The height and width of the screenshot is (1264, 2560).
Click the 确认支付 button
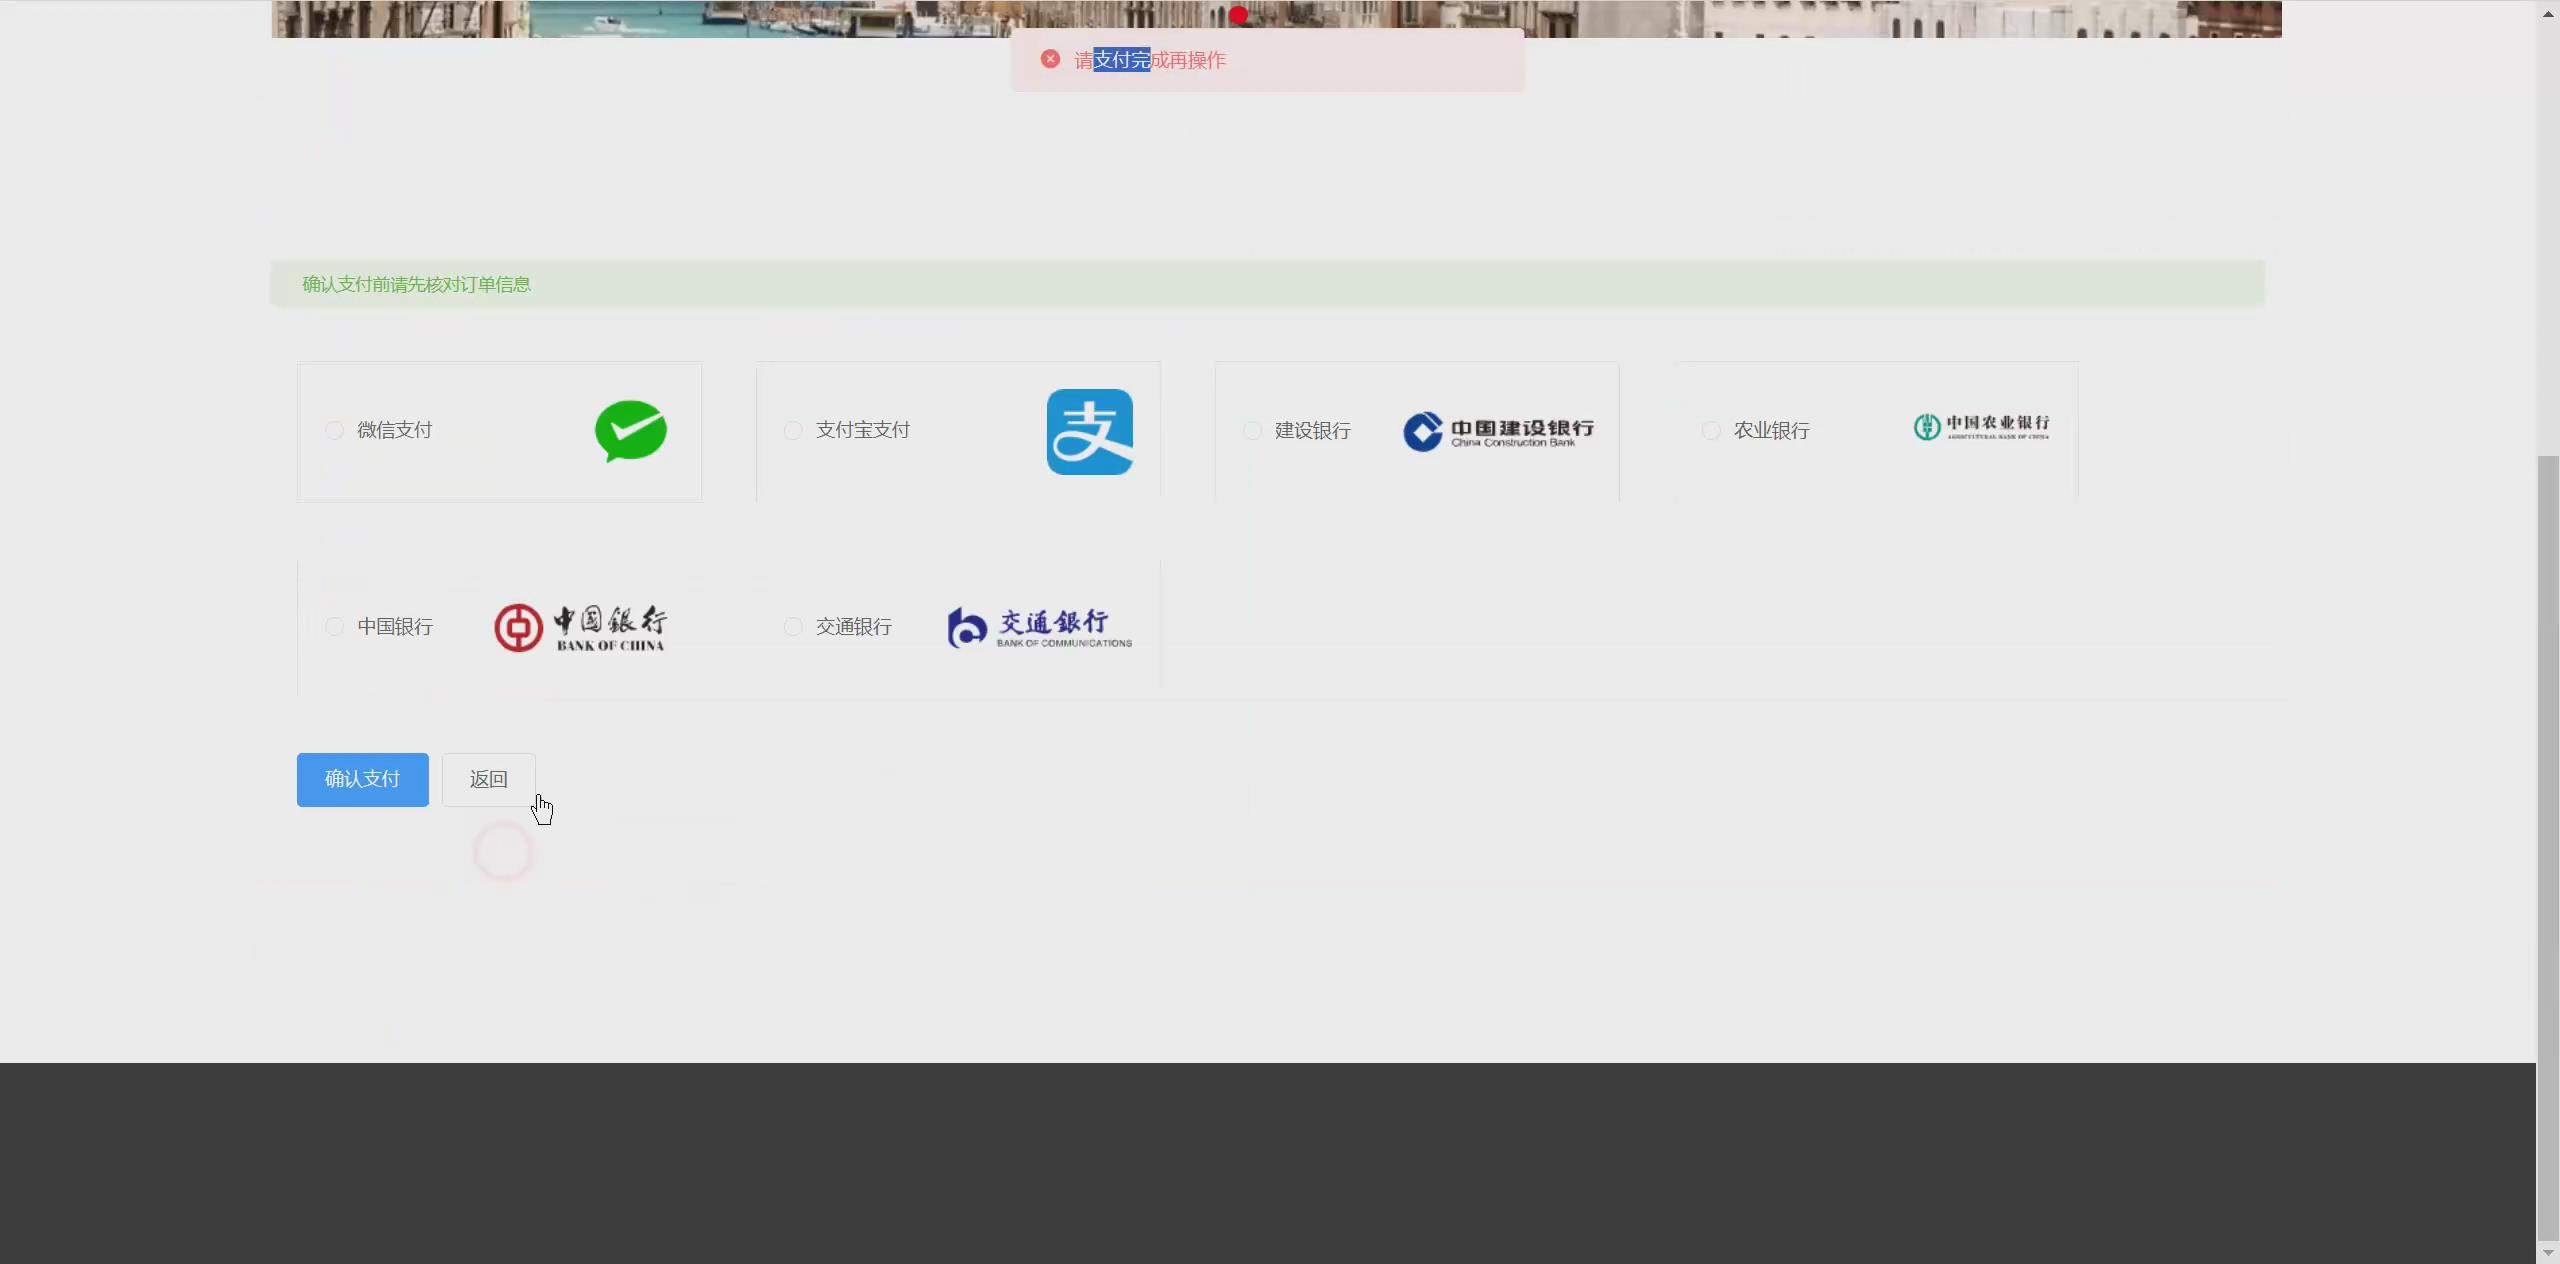tap(363, 780)
